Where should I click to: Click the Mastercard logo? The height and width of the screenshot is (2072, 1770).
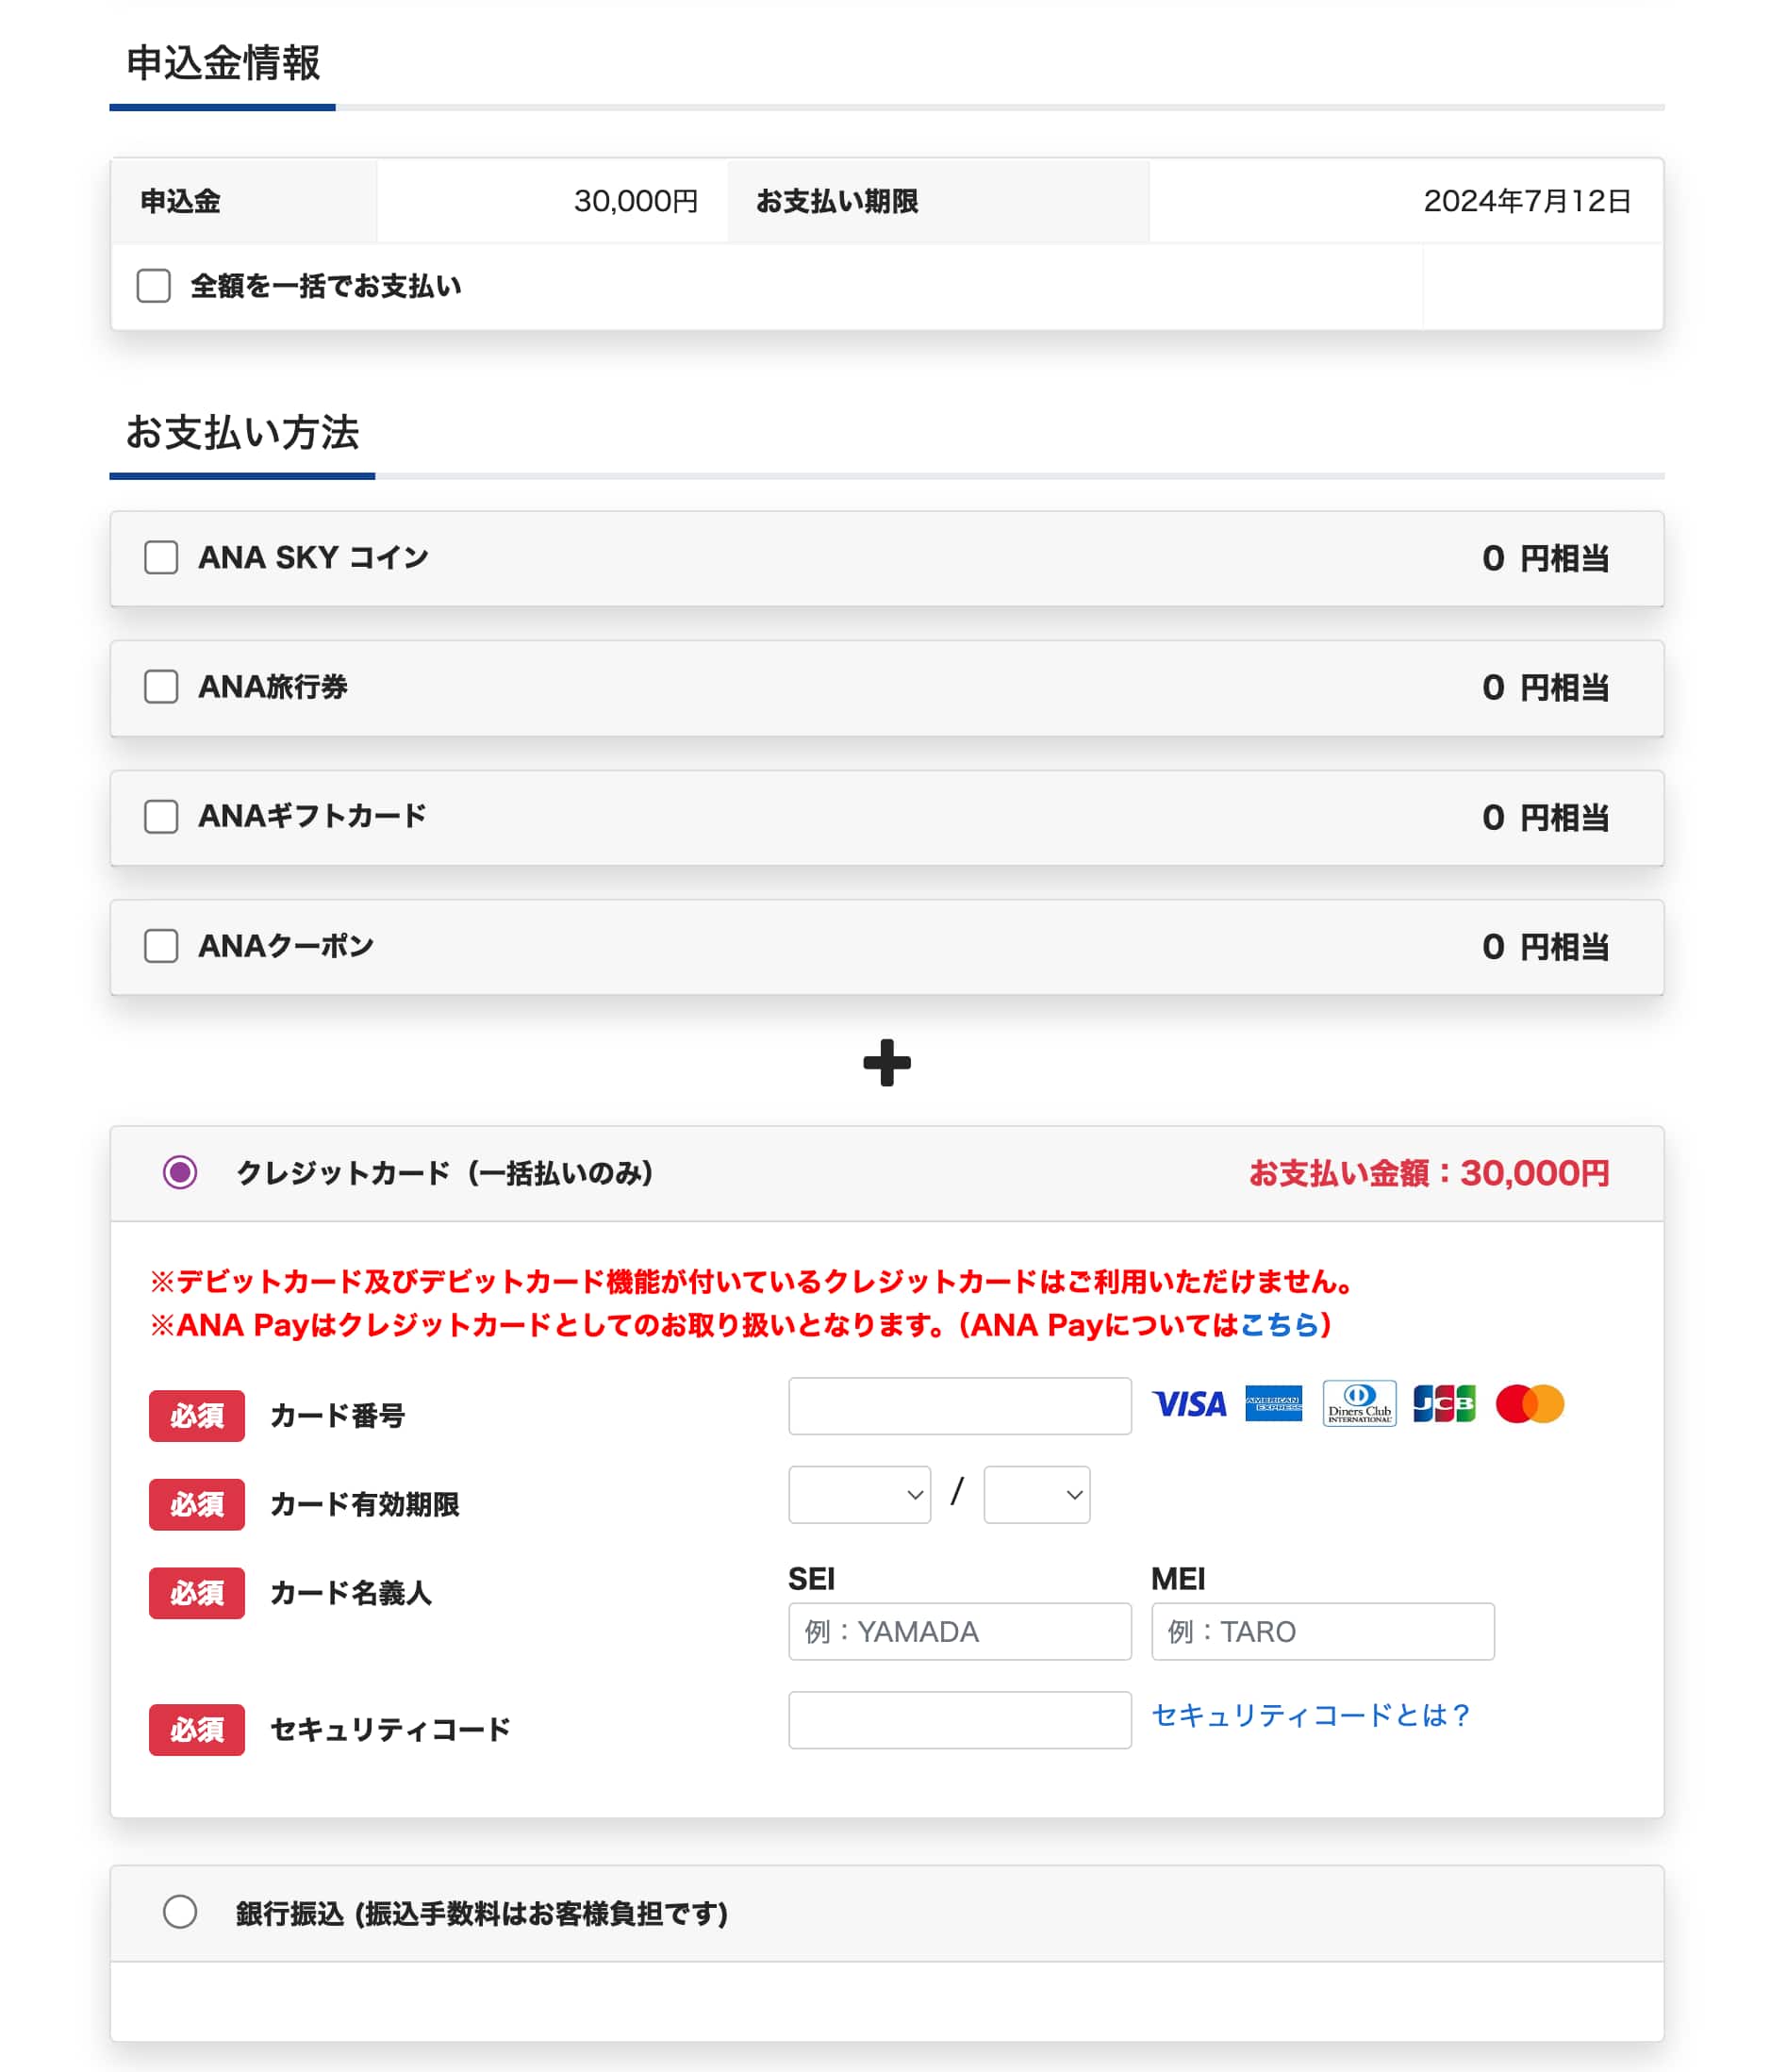1529,1404
